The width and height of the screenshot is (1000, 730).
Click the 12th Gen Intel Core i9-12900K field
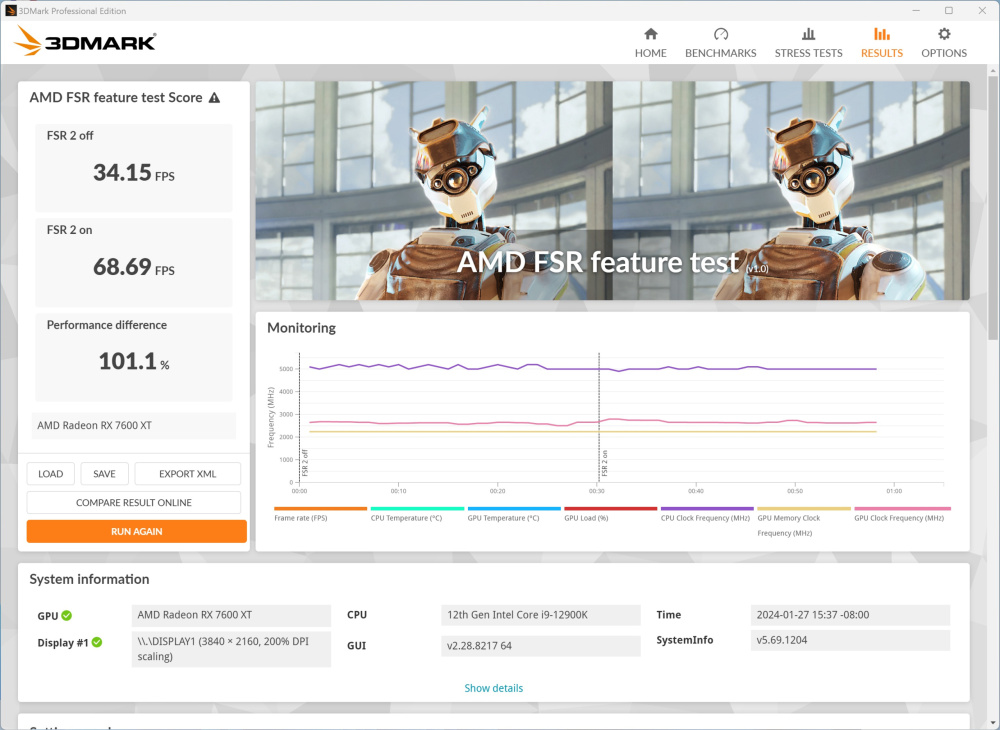(540, 615)
